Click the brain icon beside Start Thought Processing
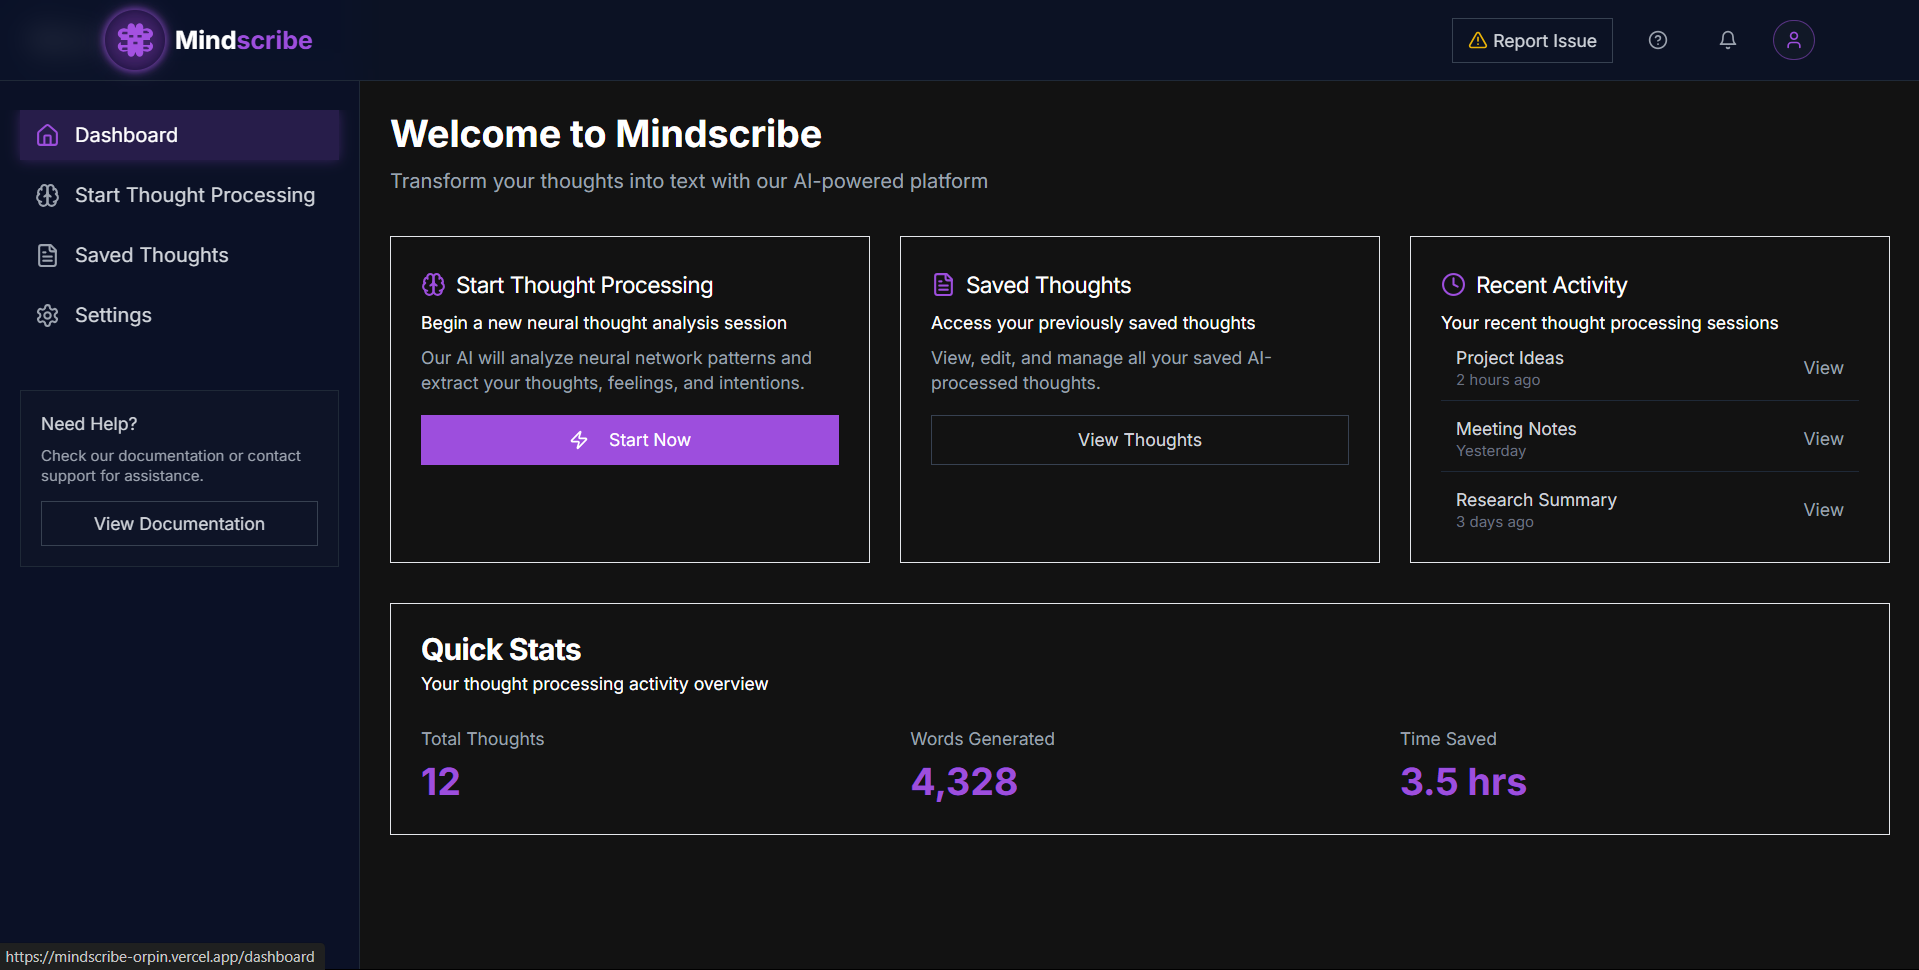The image size is (1919, 970). coord(47,195)
